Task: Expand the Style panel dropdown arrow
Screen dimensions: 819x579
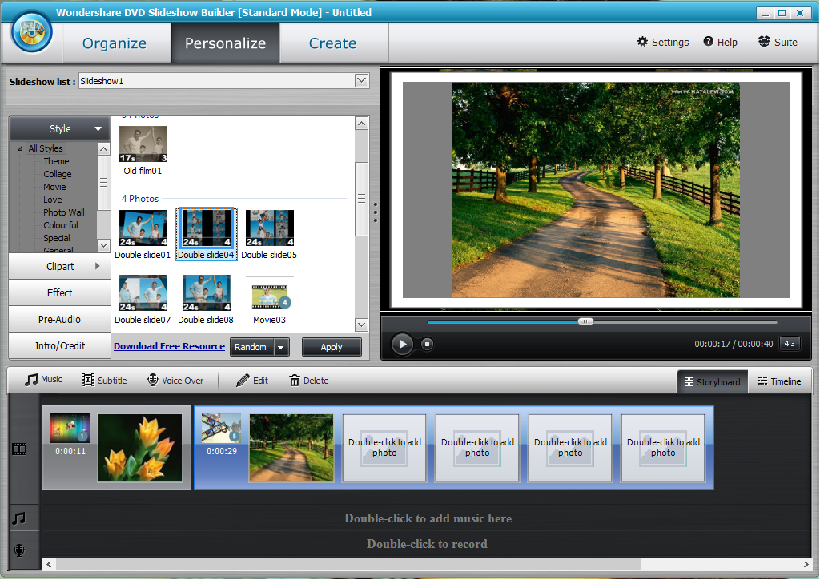Action: (98, 128)
